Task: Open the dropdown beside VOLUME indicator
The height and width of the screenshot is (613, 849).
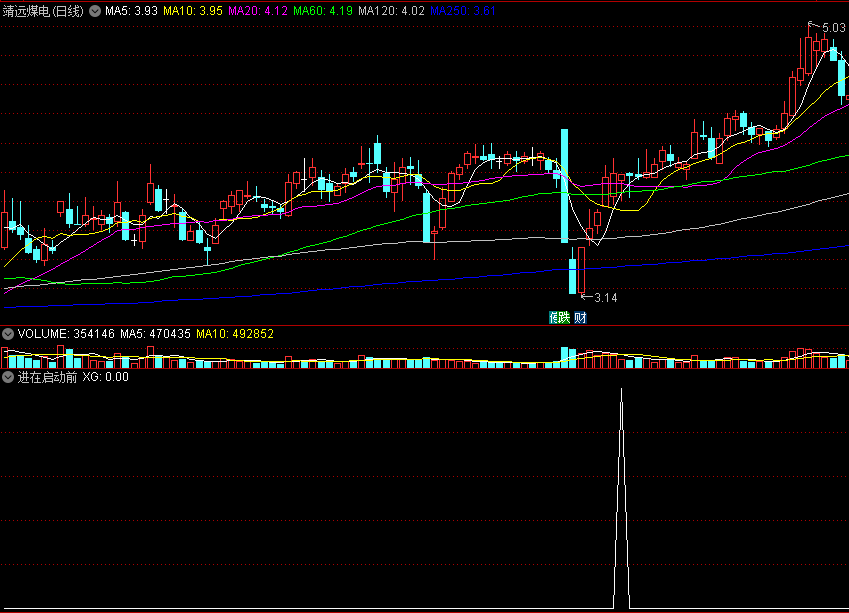Action: coord(8,334)
